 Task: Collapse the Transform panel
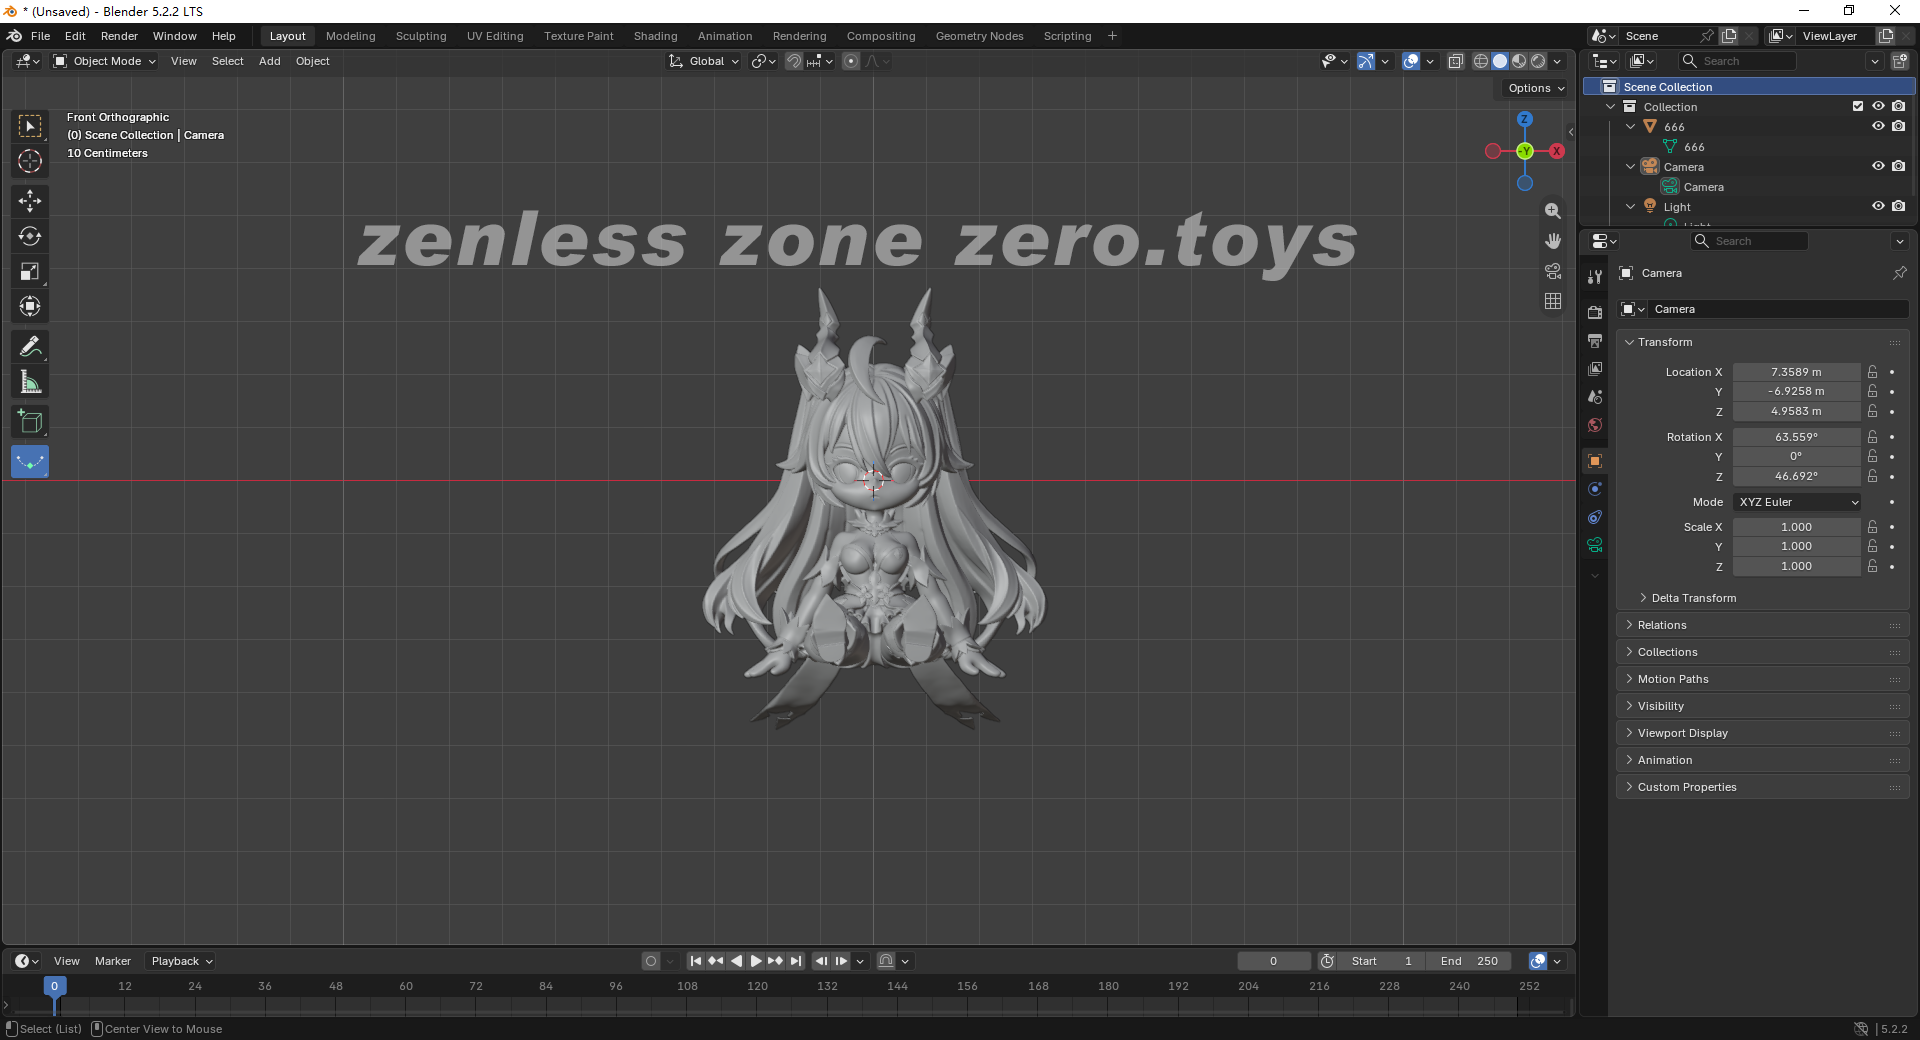pos(1664,342)
